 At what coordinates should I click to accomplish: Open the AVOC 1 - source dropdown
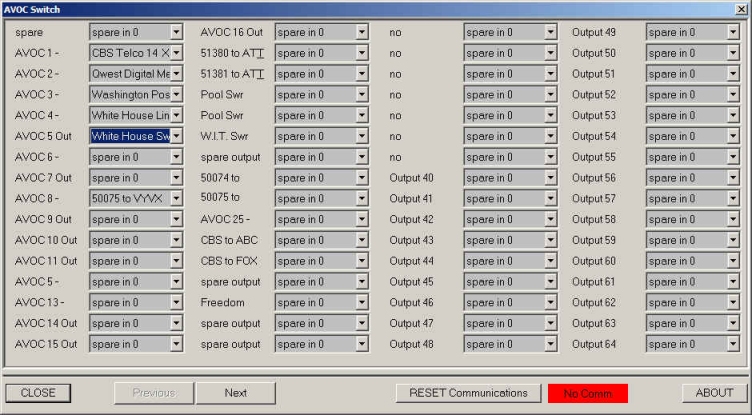[176, 53]
